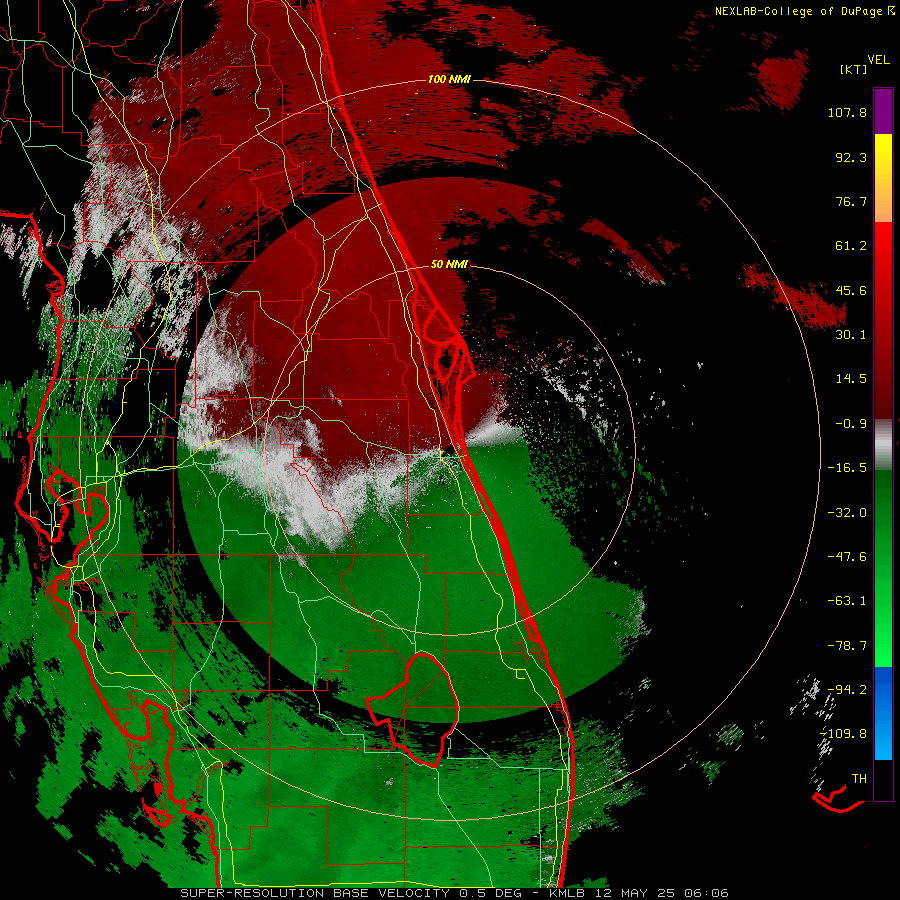This screenshot has width=900, height=900.
Task: Click the 100 NMI range ring label
Action: [x=449, y=79]
